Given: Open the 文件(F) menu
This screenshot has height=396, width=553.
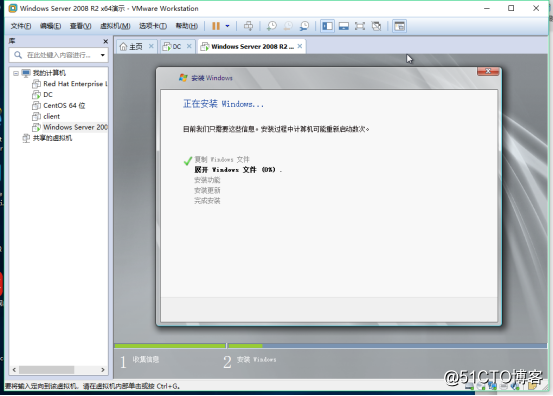Looking at the screenshot, I should (x=20, y=26).
